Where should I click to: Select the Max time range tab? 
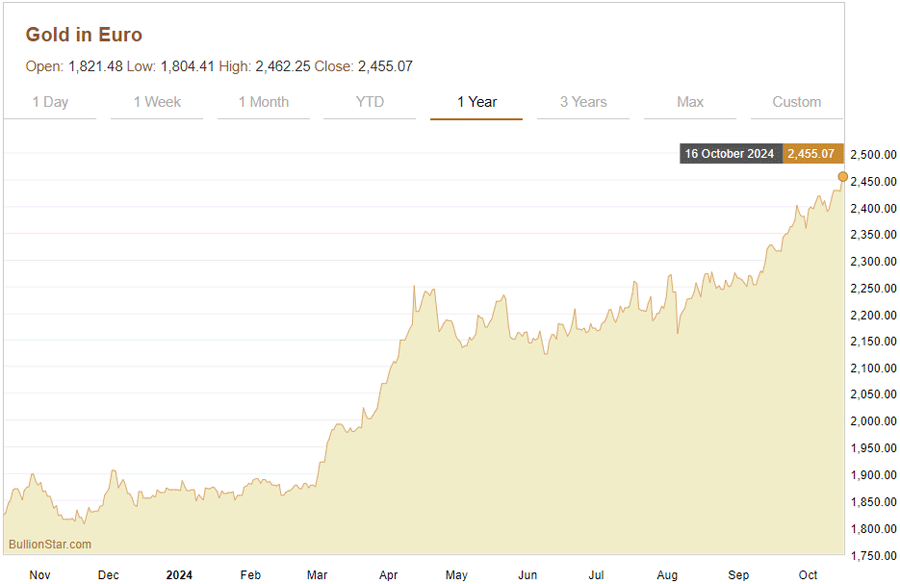tap(690, 102)
